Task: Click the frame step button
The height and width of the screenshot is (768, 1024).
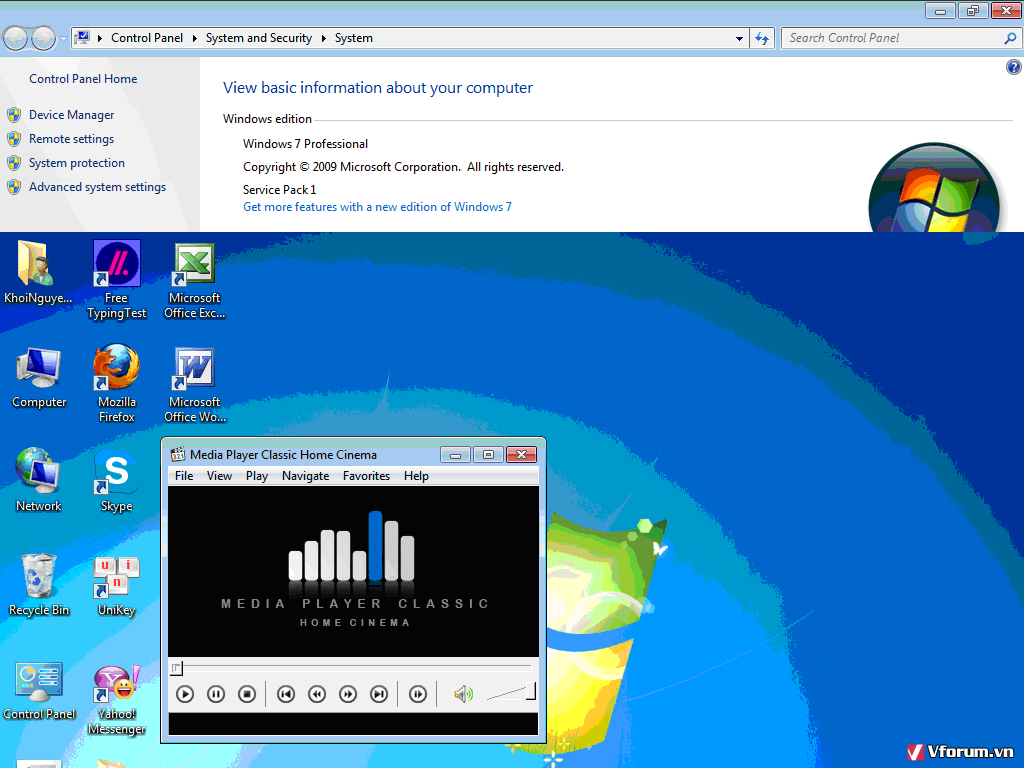Action: pyautogui.click(x=418, y=694)
